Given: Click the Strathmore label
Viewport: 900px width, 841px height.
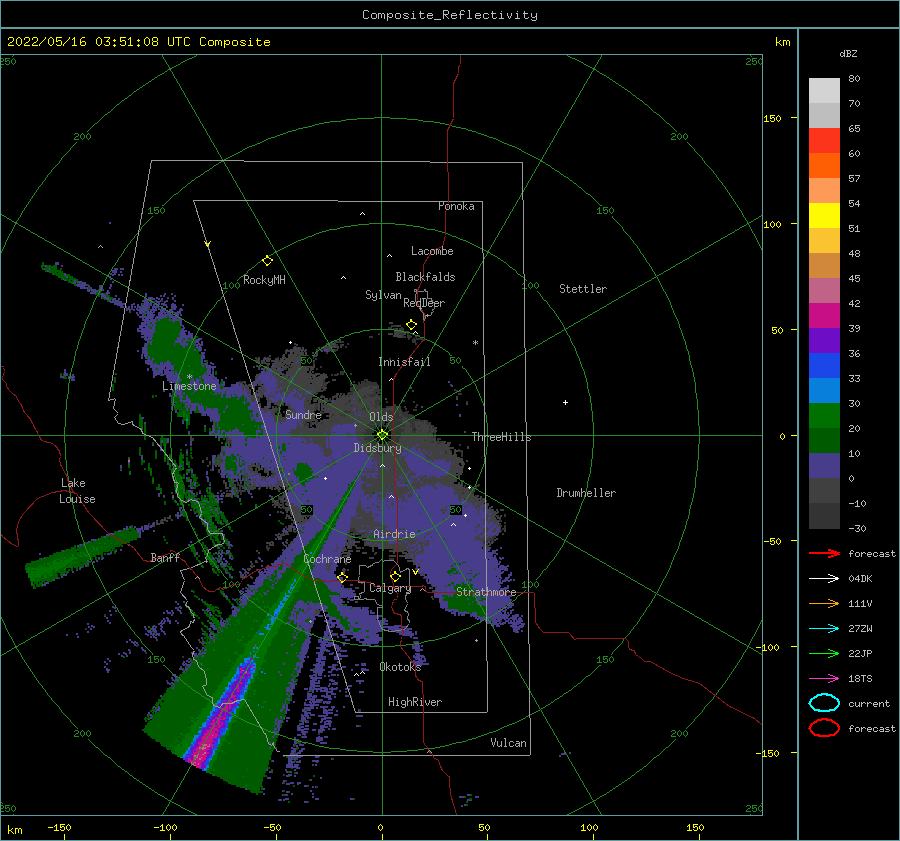Looking at the screenshot, I should (486, 592).
